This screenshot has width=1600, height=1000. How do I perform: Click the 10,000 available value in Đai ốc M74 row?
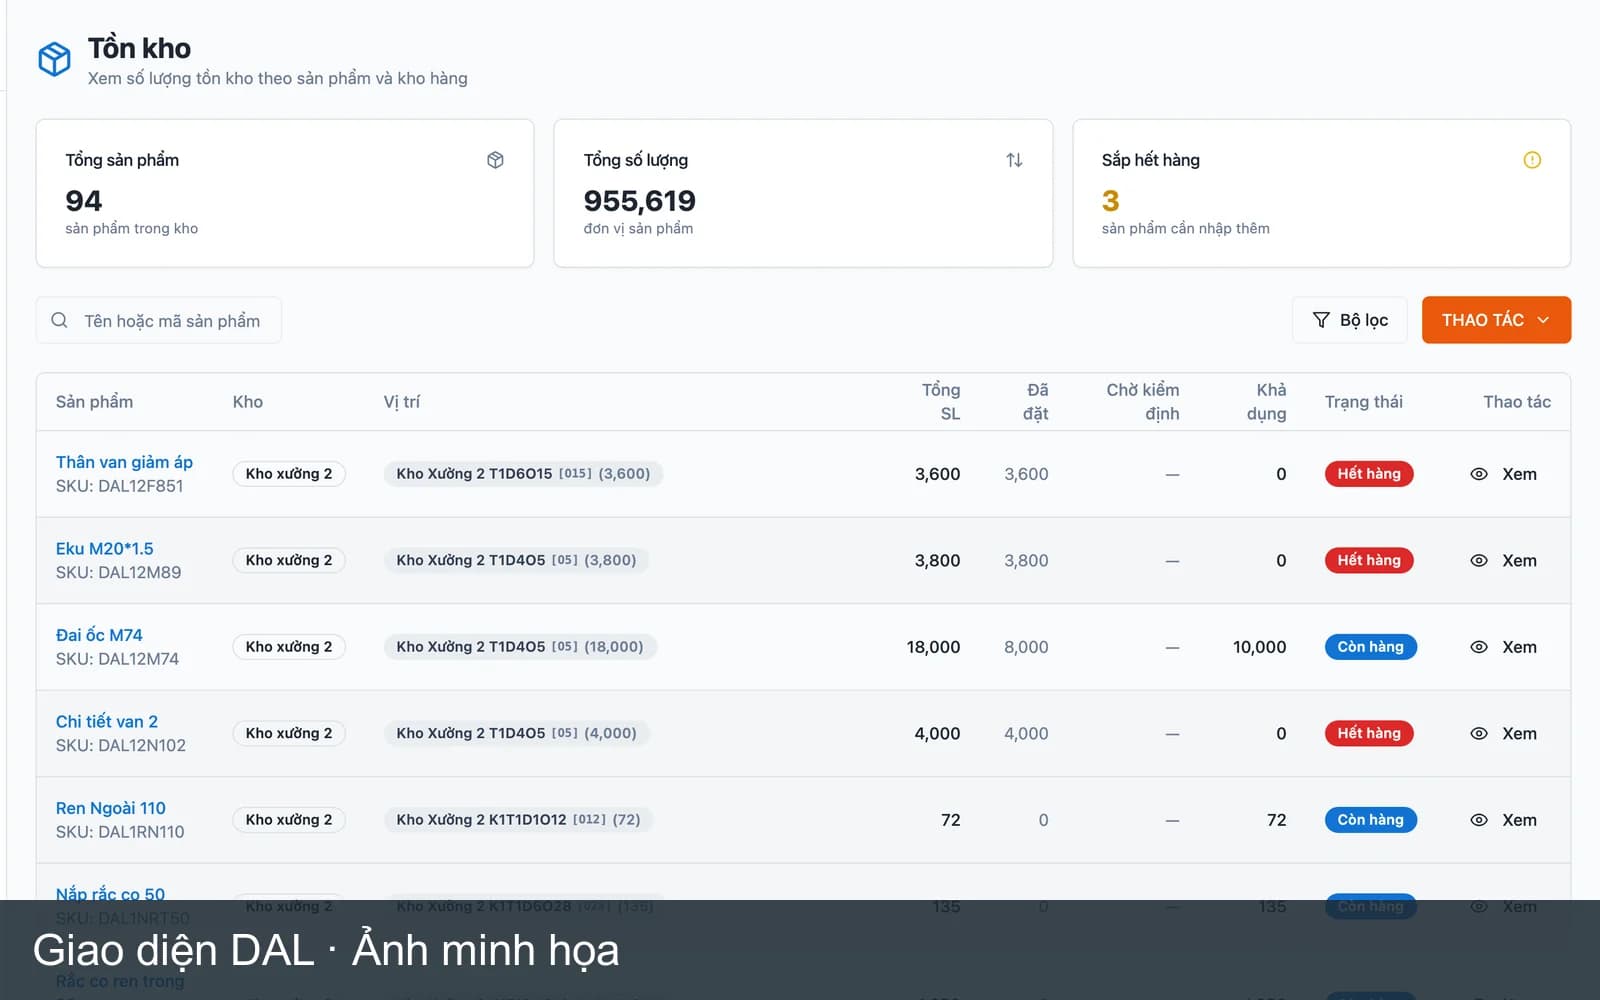(x=1260, y=647)
